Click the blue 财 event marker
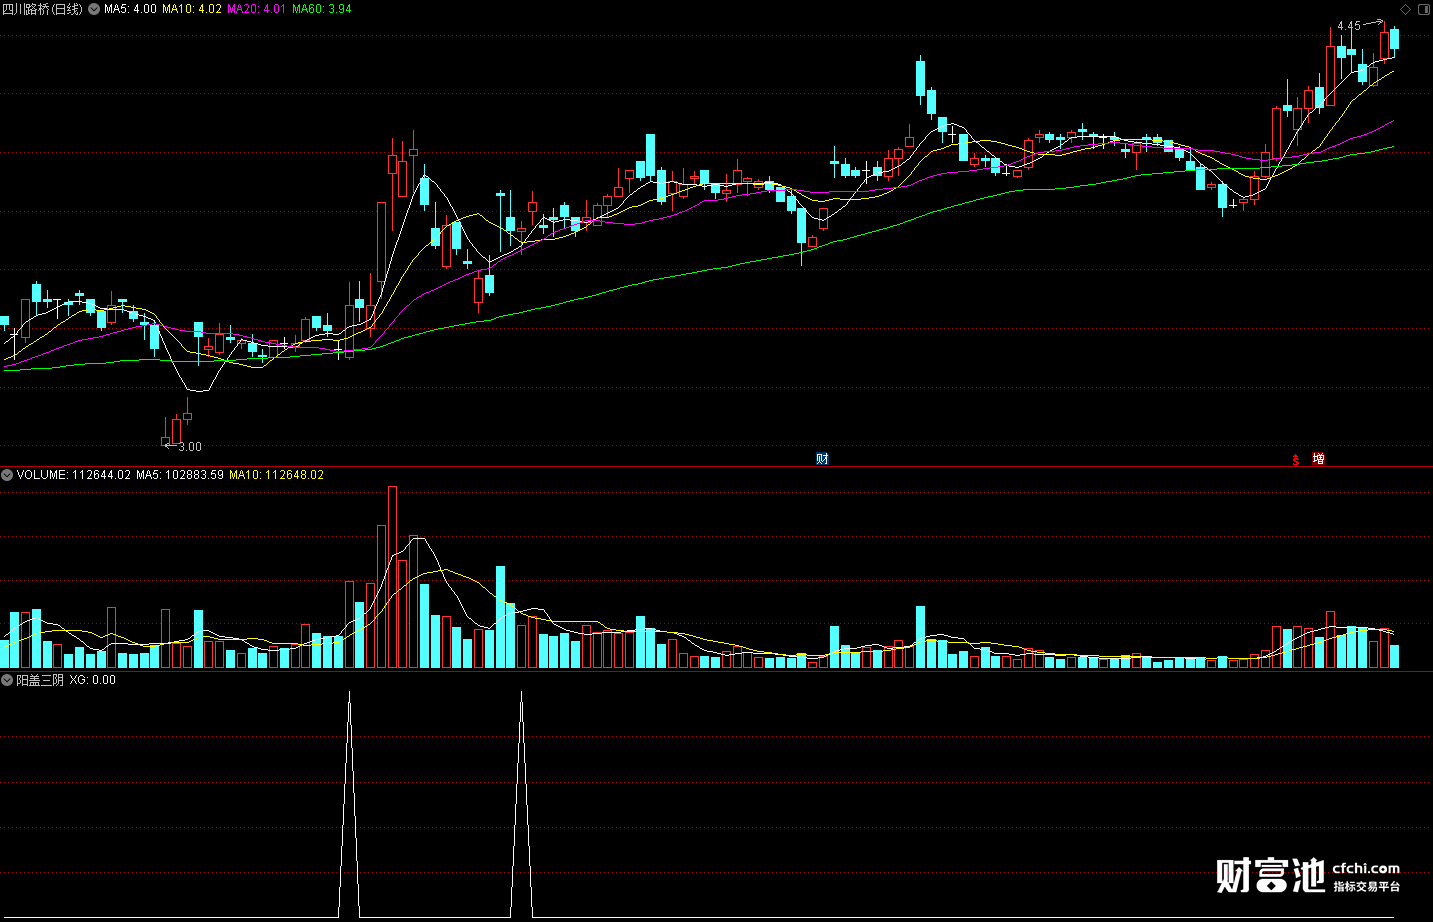The height and width of the screenshot is (922, 1433). point(822,459)
